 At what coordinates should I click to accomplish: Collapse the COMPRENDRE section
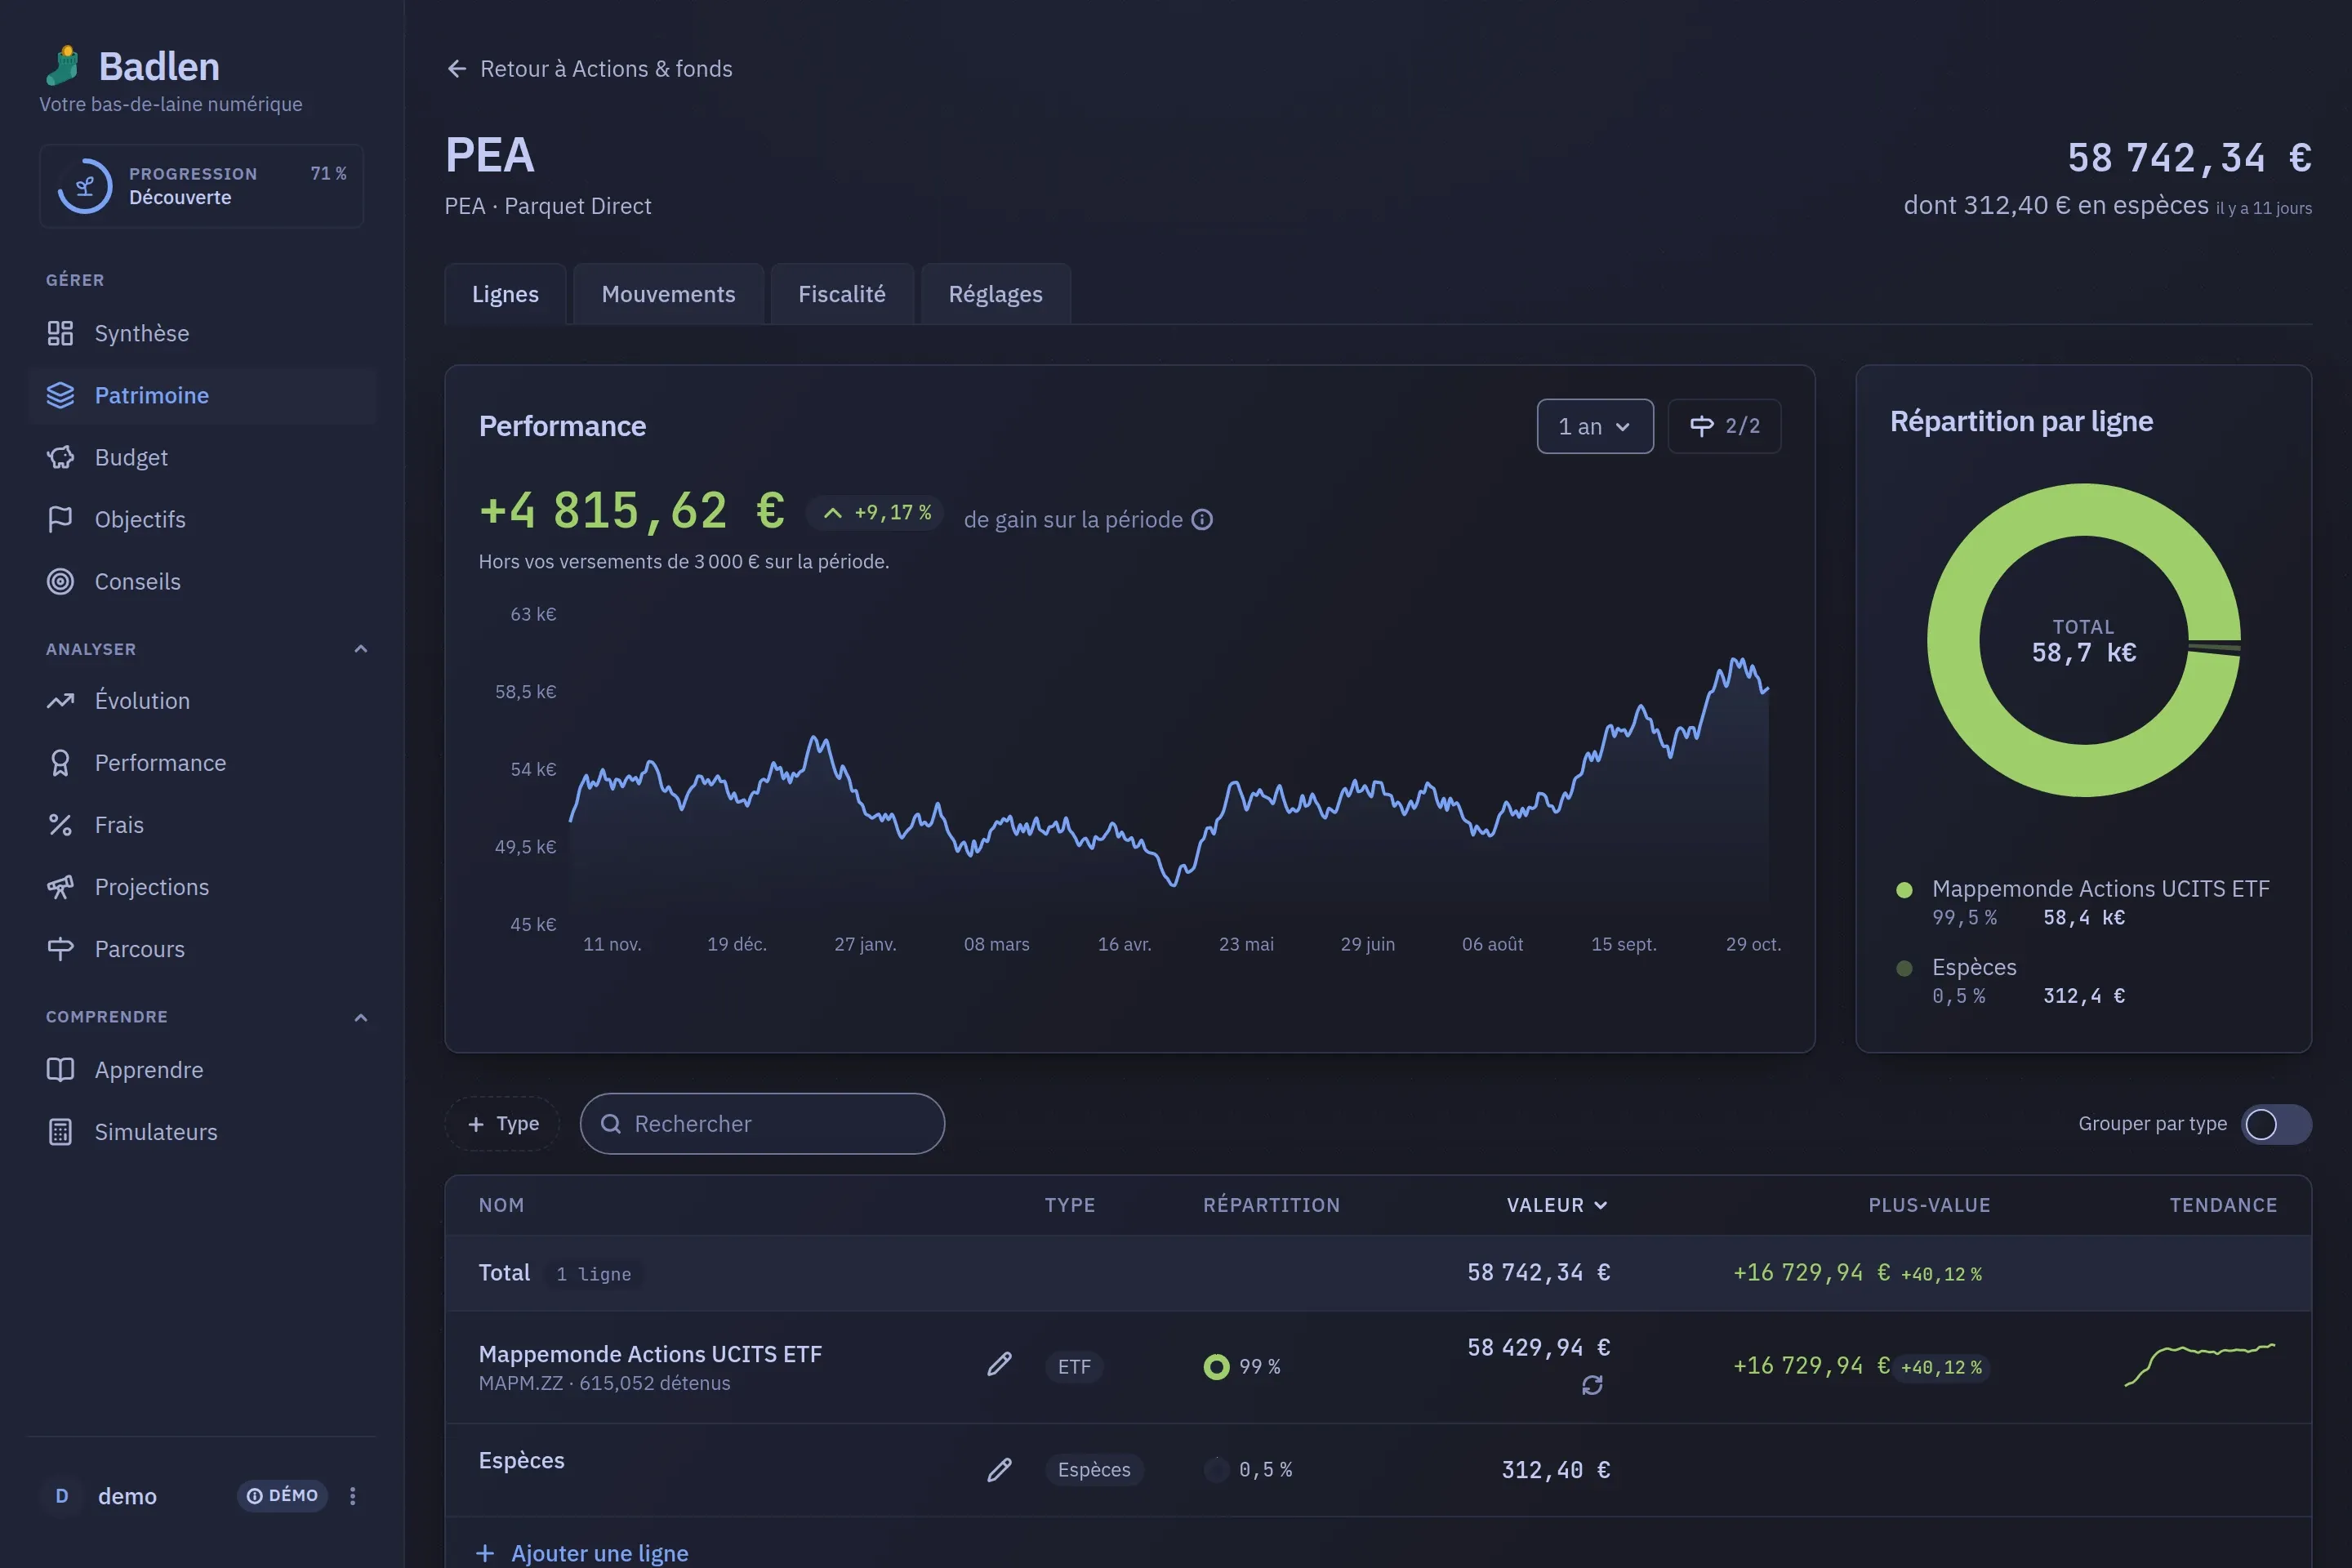[x=361, y=1017]
